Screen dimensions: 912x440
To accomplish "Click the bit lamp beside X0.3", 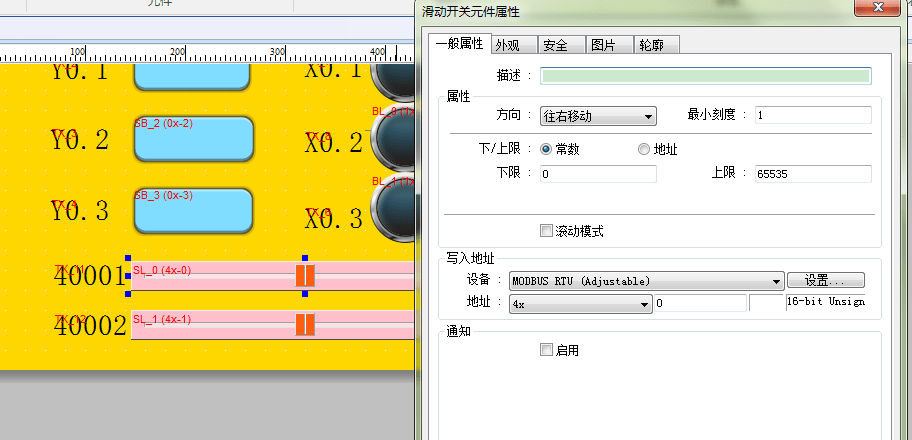I will [393, 210].
